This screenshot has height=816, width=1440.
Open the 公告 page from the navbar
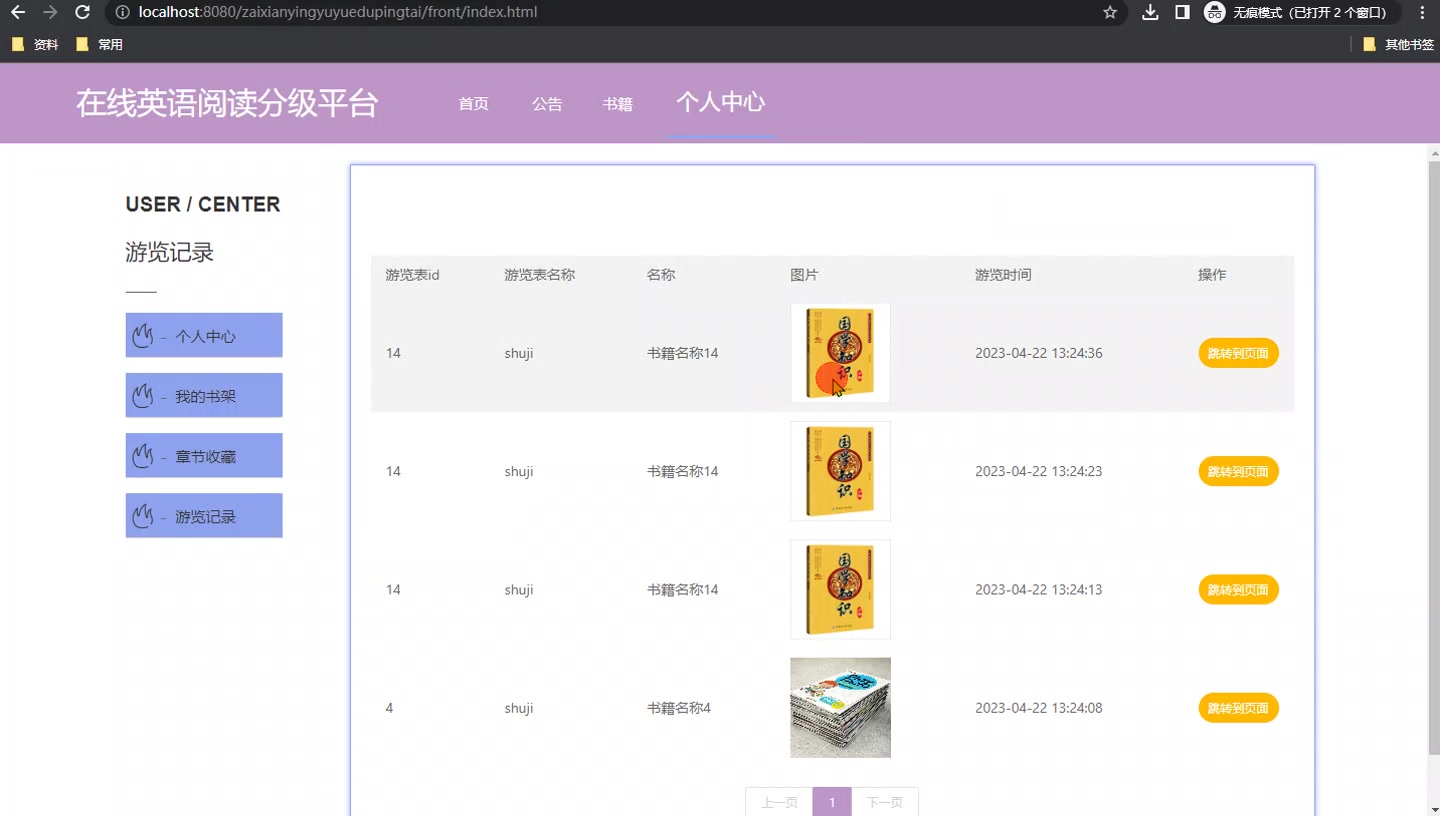[547, 103]
